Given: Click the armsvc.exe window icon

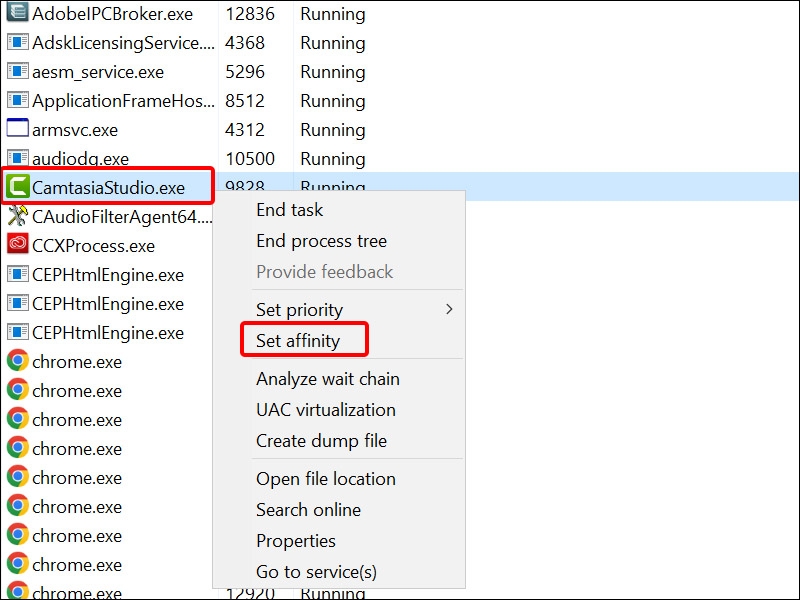Looking at the screenshot, I should tap(17, 129).
